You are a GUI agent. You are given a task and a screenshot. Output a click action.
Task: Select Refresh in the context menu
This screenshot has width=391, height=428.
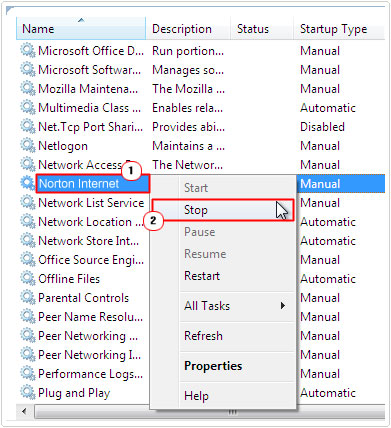coord(203,336)
